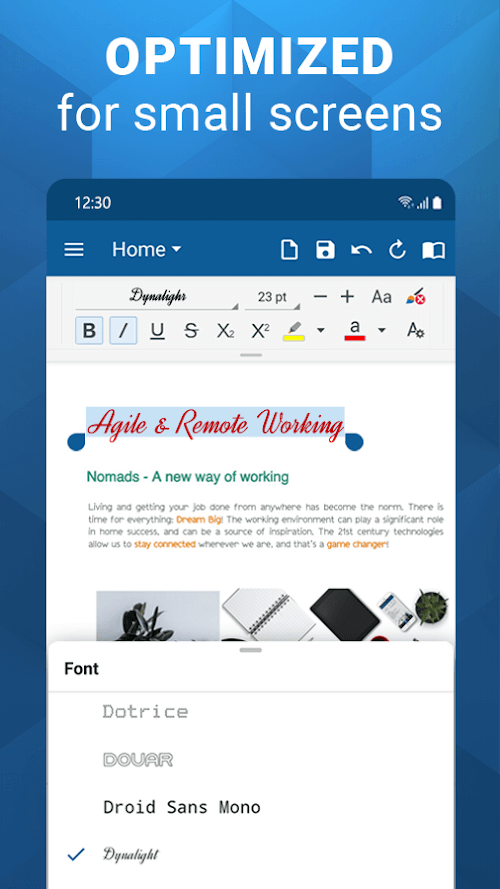This screenshot has height=889, width=500.
Task: Open the Home ribbon dropdown
Action: [x=146, y=249]
